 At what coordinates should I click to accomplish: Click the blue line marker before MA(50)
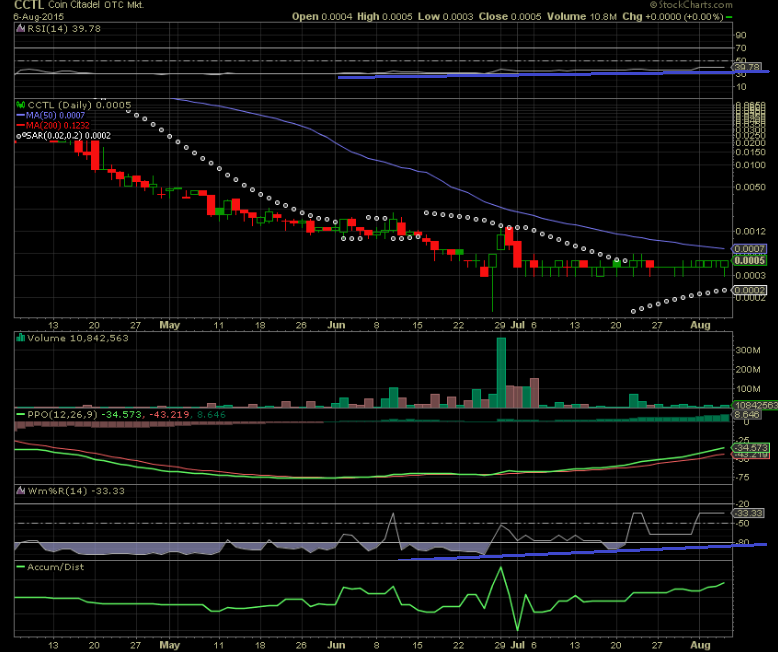(20, 116)
